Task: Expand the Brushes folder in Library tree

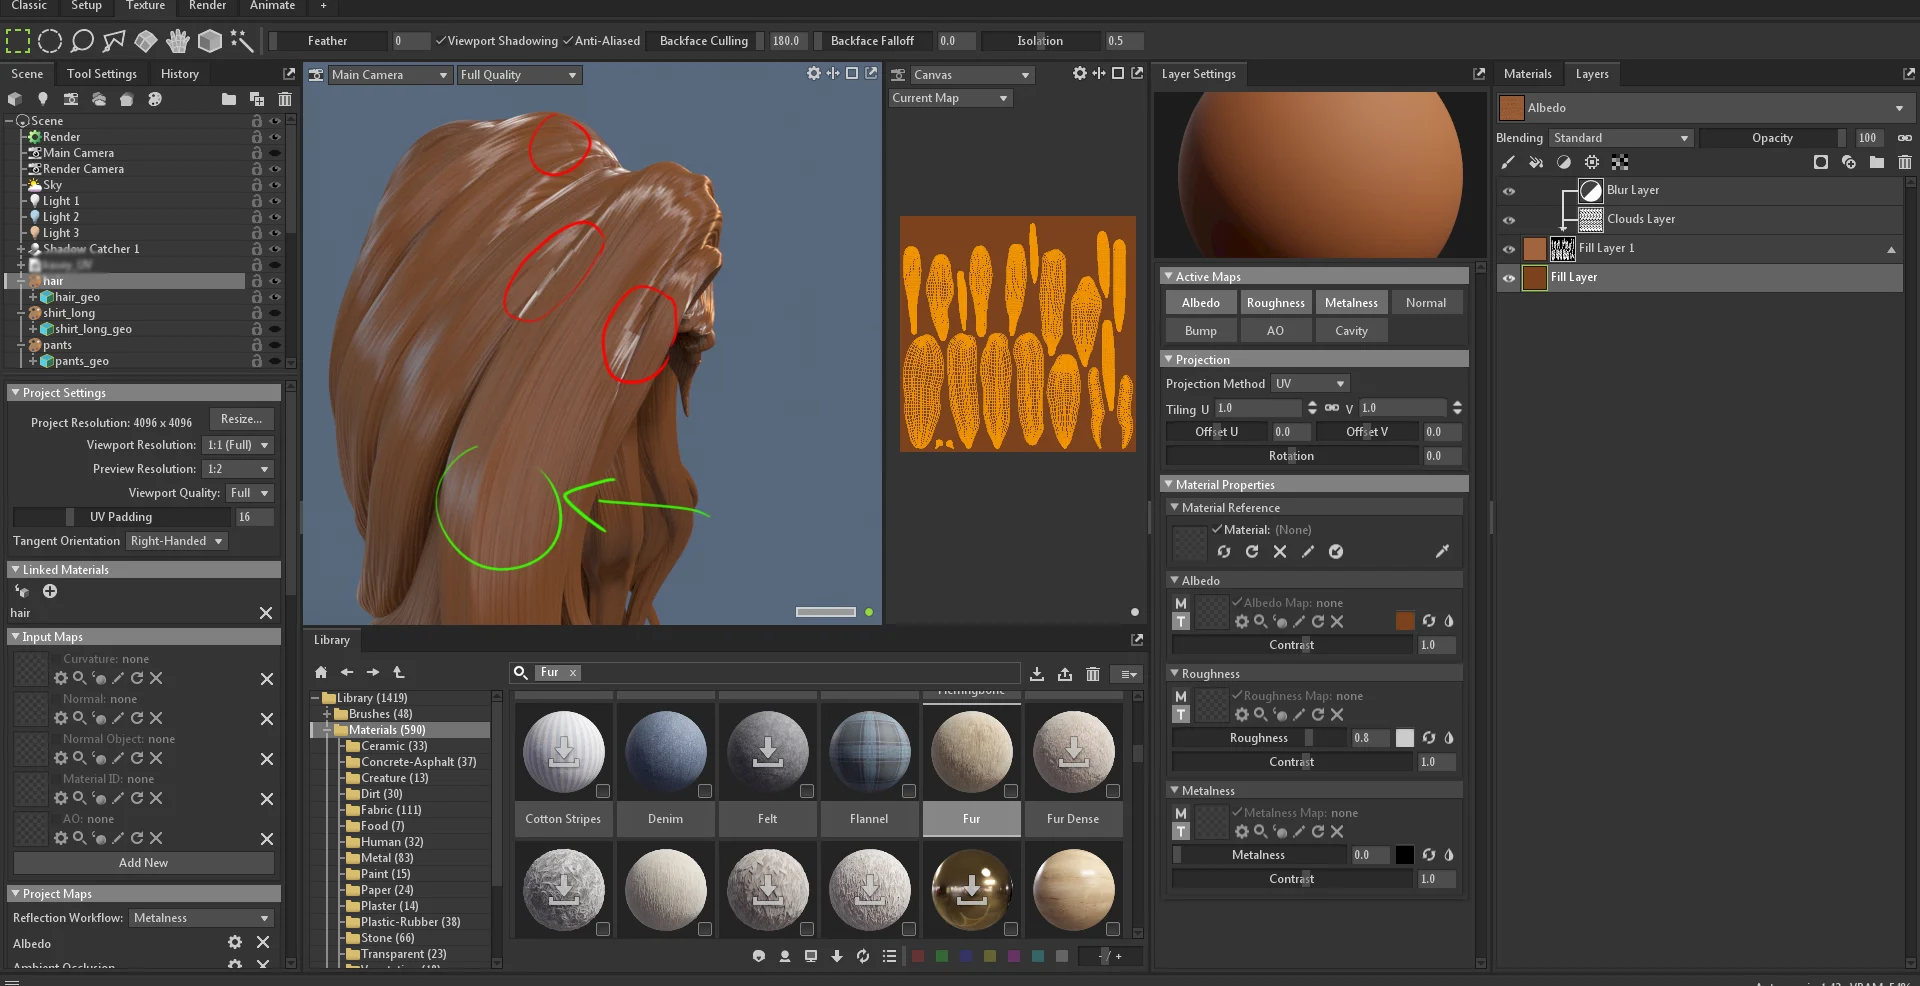Action: coord(327,714)
